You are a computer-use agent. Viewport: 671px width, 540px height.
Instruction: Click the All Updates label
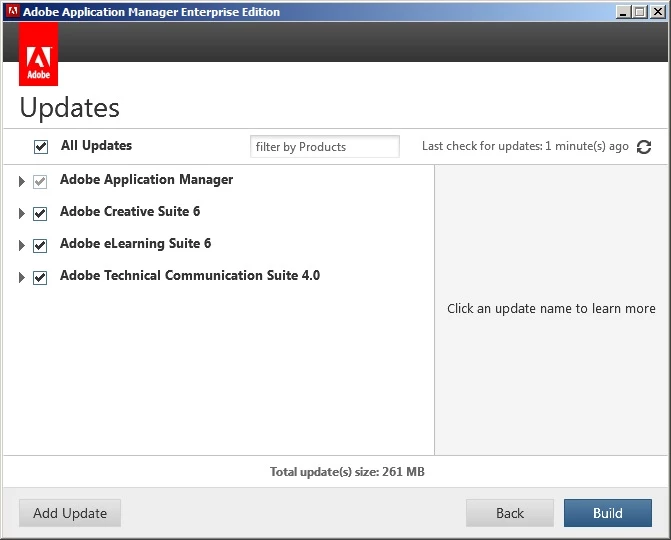[x=96, y=145]
